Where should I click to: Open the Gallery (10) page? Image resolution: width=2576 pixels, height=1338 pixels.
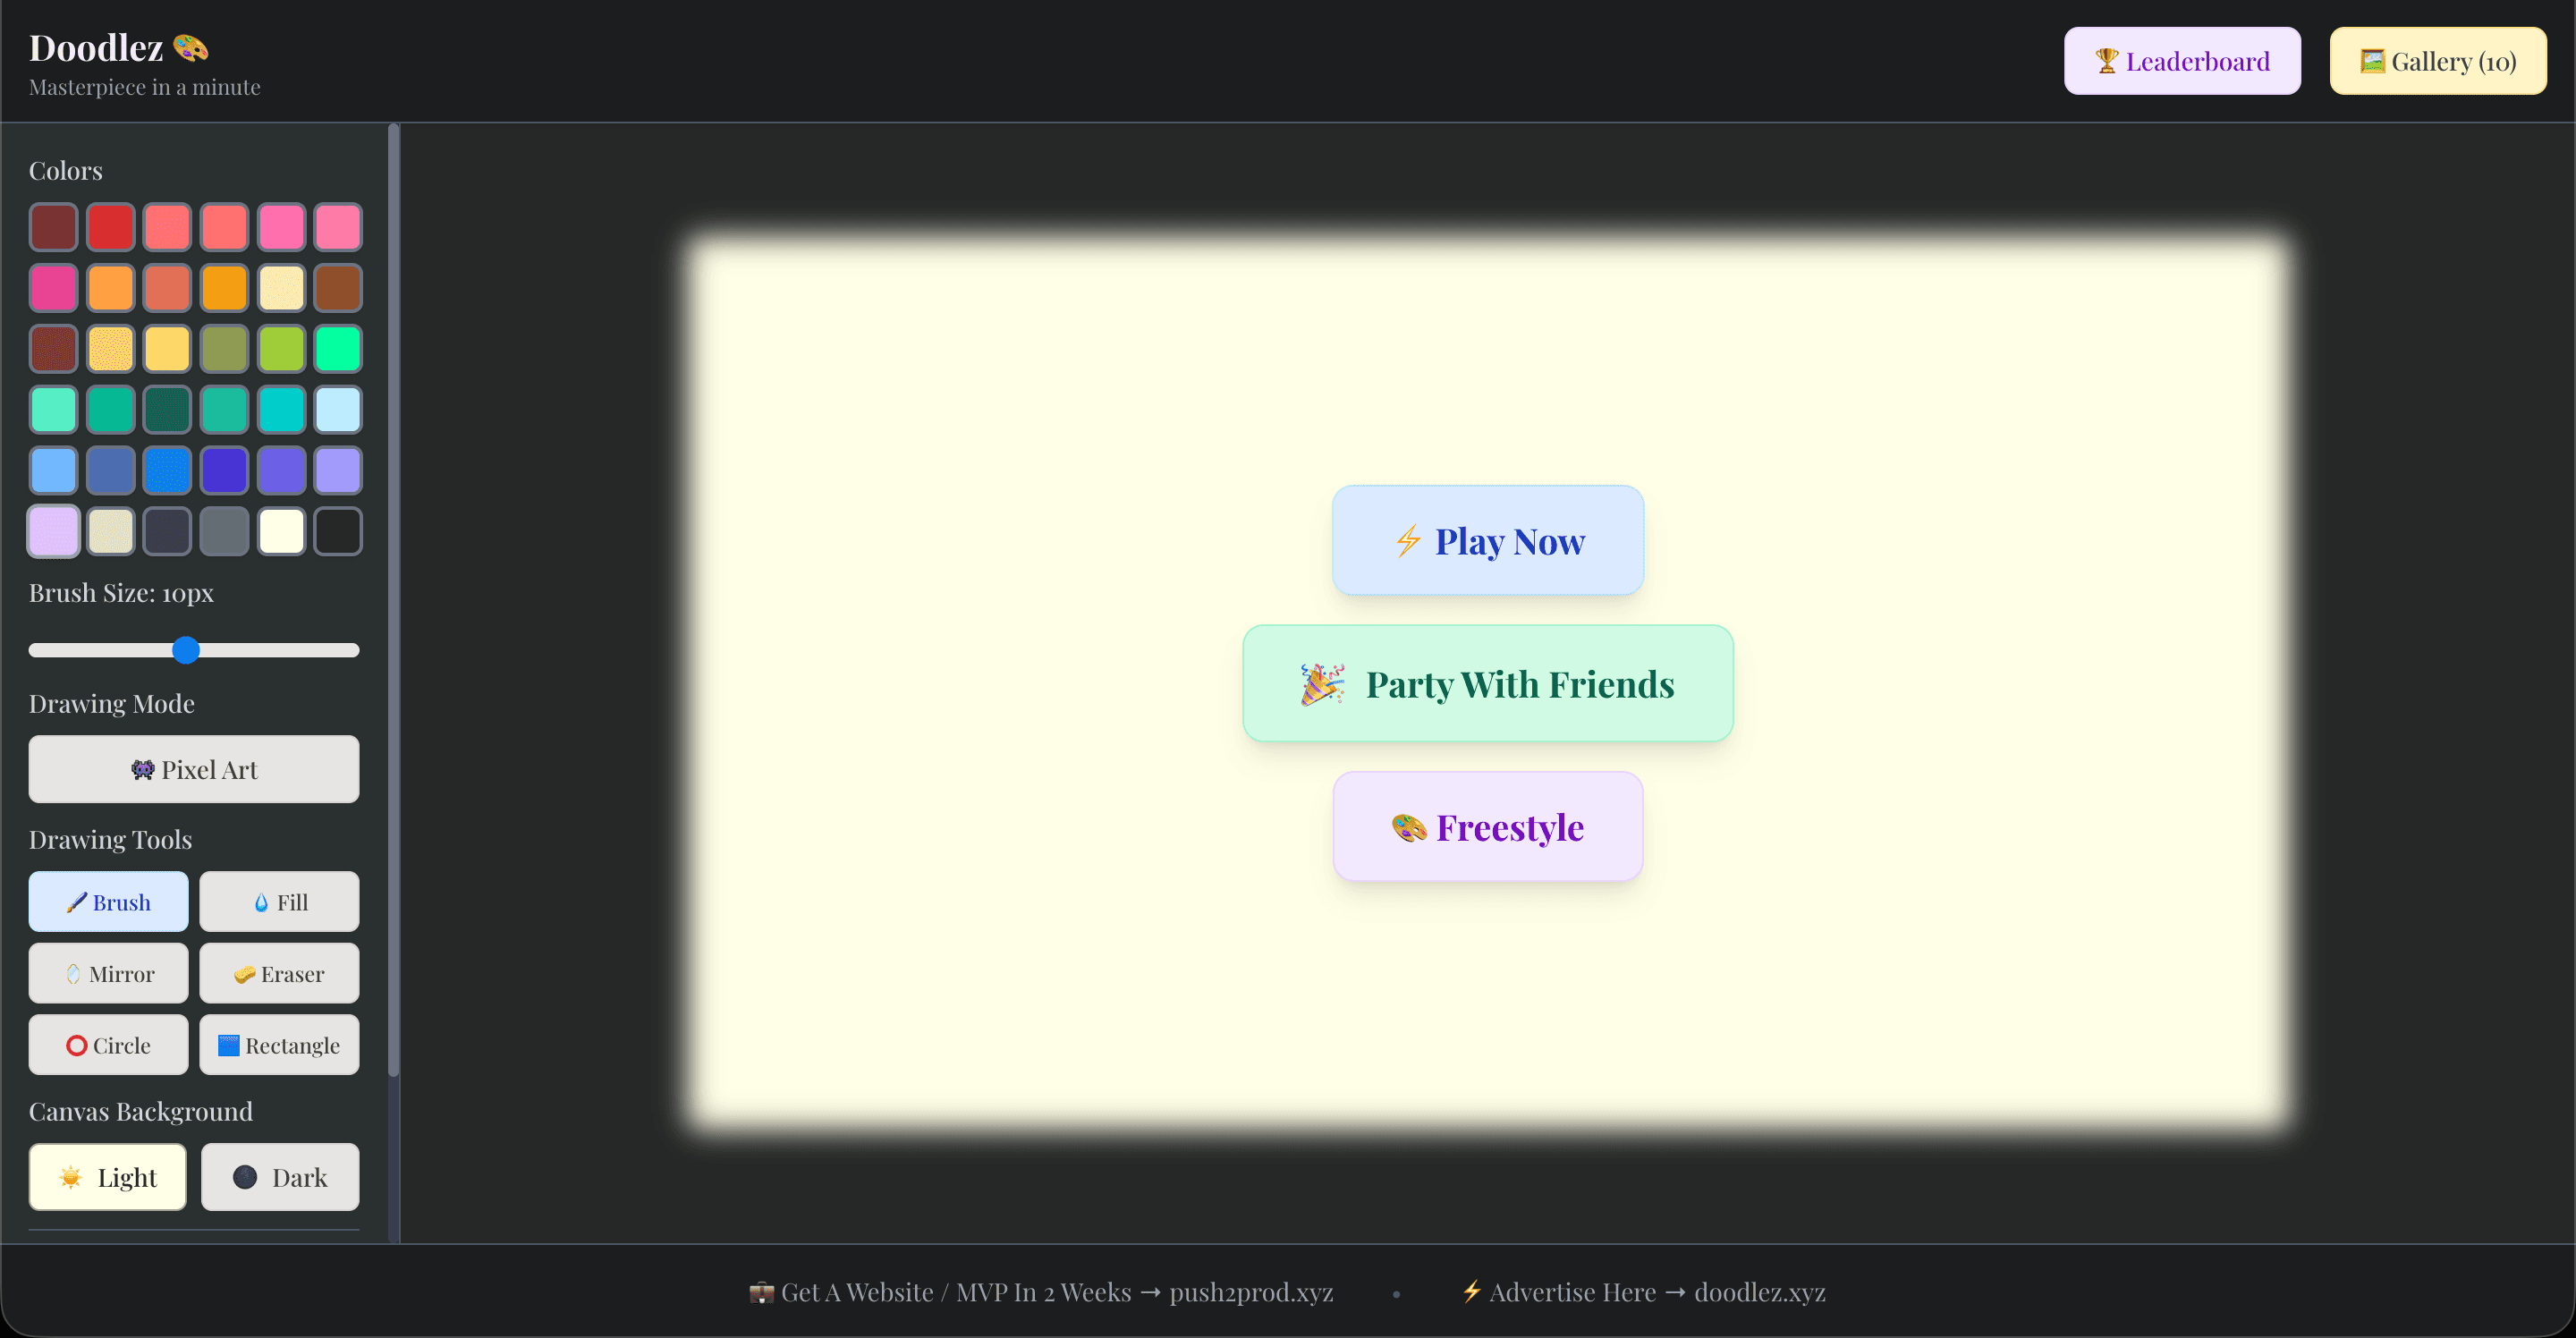(2437, 61)
